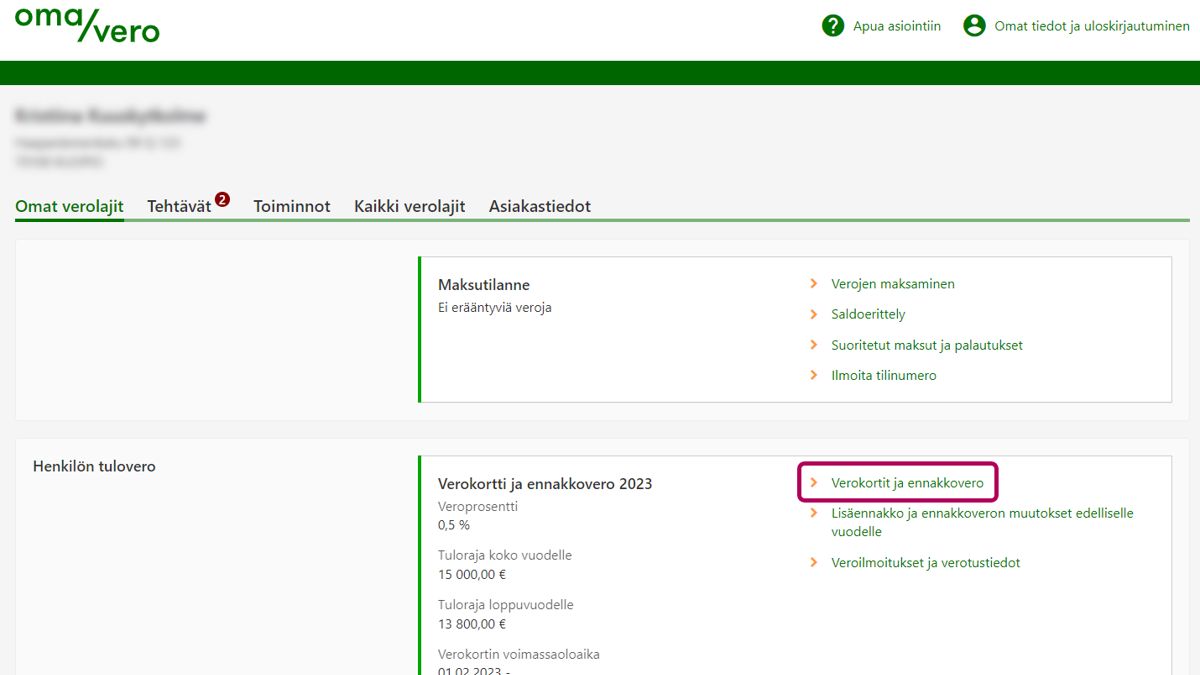Open Apua asiointiin help link

pyautogui.click(x=896, y=27)
